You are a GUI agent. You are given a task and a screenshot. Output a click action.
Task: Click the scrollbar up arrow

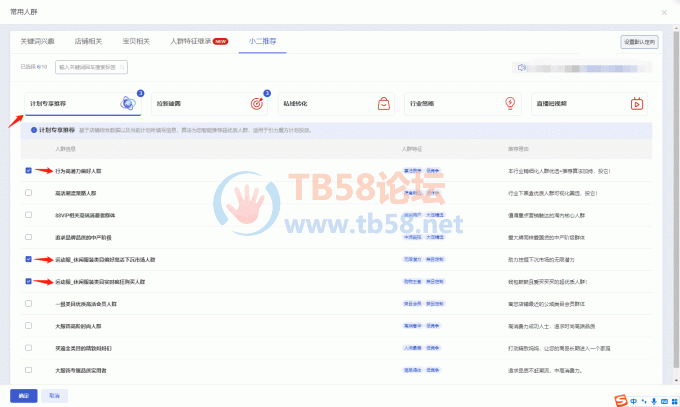click(676, 29)
